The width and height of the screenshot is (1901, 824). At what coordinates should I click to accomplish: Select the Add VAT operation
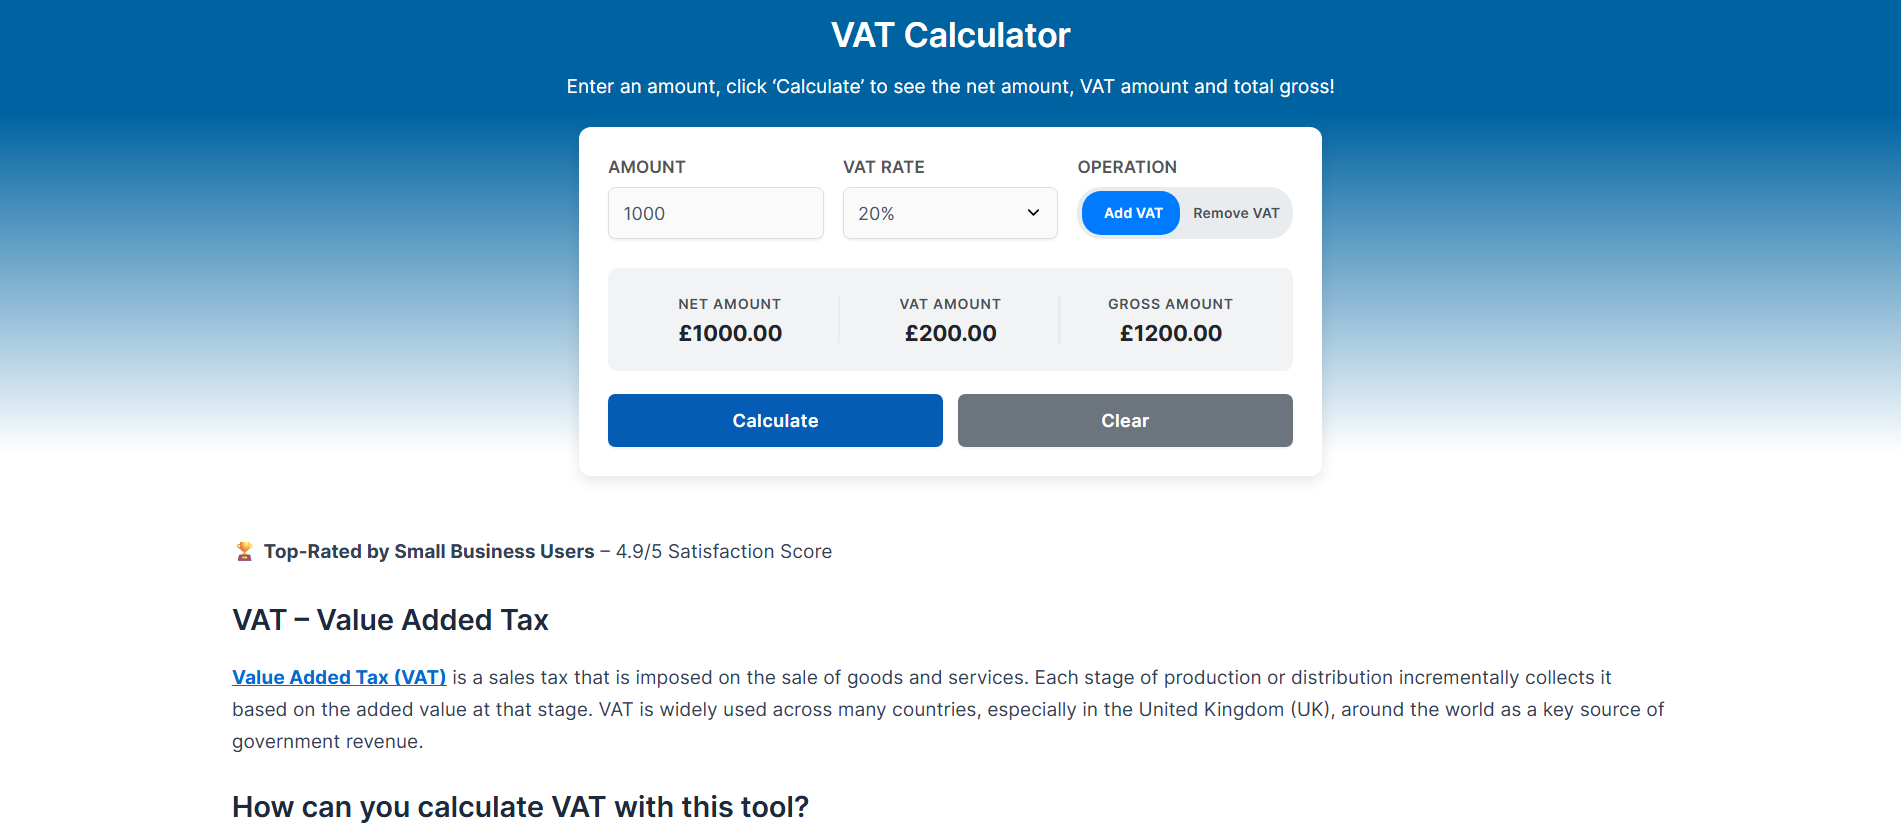click(1130, 213)
